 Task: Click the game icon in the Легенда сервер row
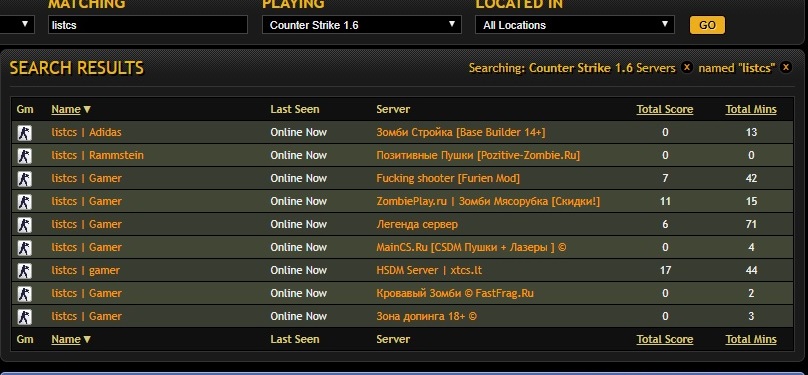[x=24, y=225]
